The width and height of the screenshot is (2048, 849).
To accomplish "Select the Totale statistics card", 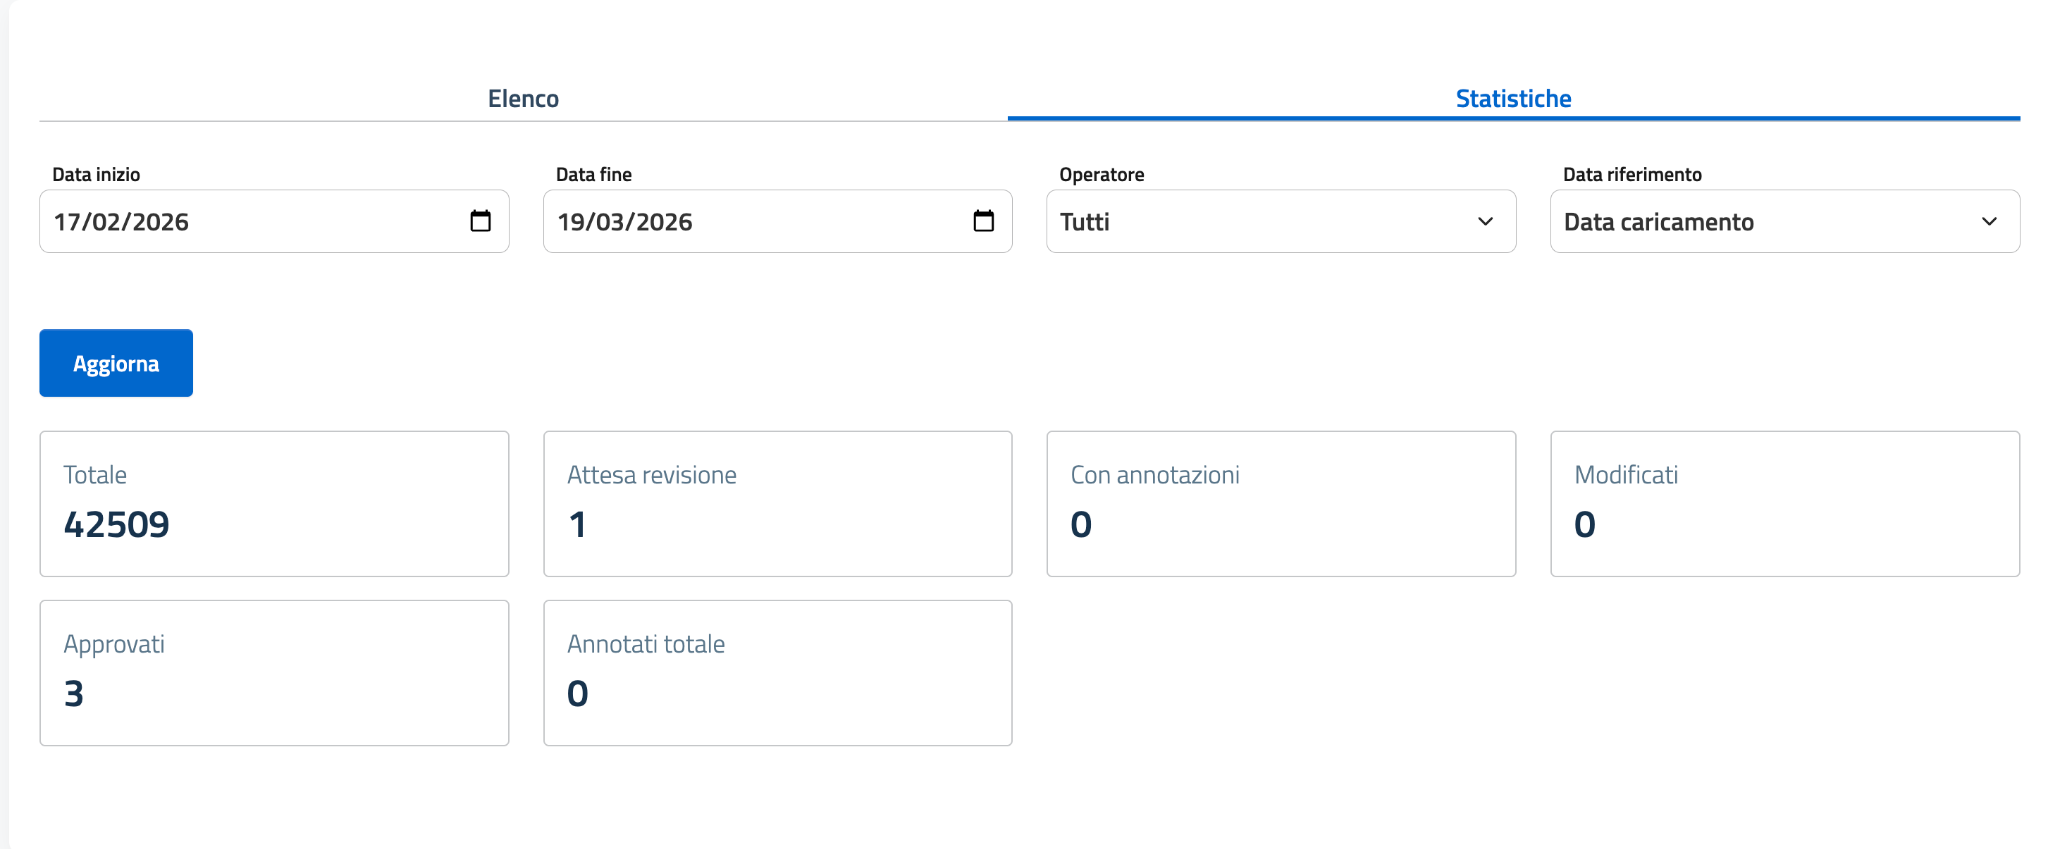I will click(274, 503).
